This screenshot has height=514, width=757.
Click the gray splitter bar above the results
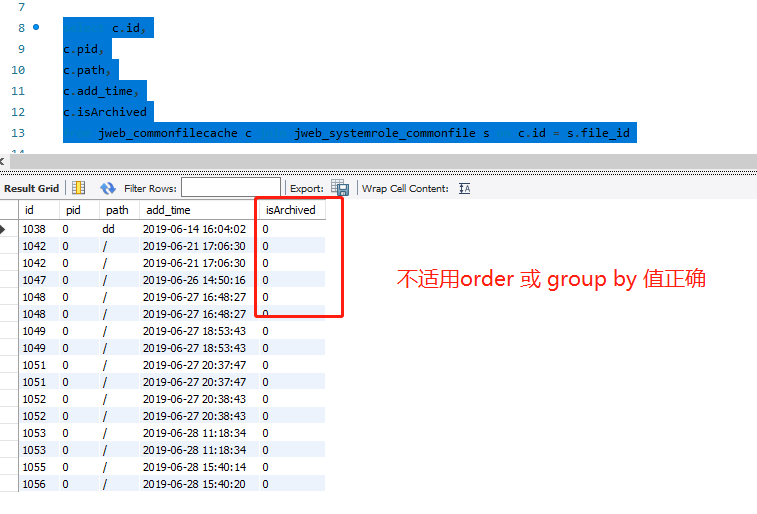pos(378,161)
